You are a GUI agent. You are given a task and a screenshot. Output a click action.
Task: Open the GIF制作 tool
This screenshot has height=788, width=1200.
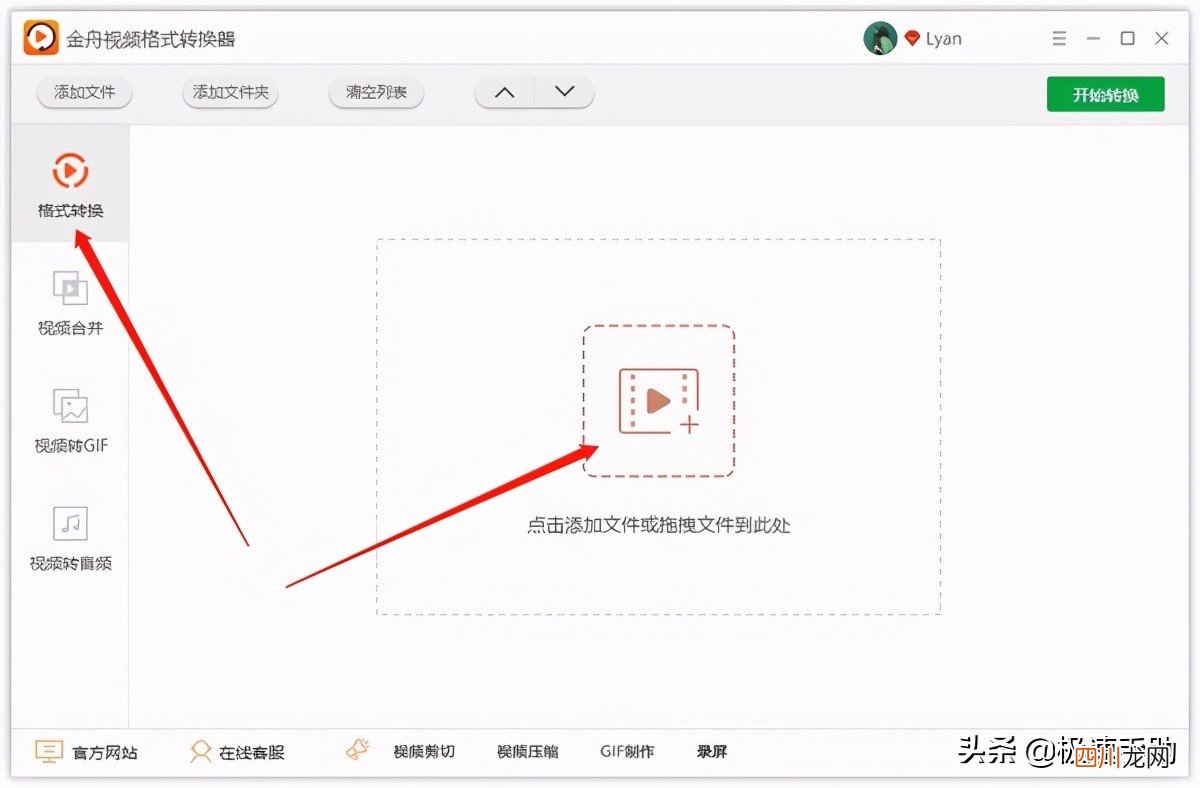click(x=627, y=752)
